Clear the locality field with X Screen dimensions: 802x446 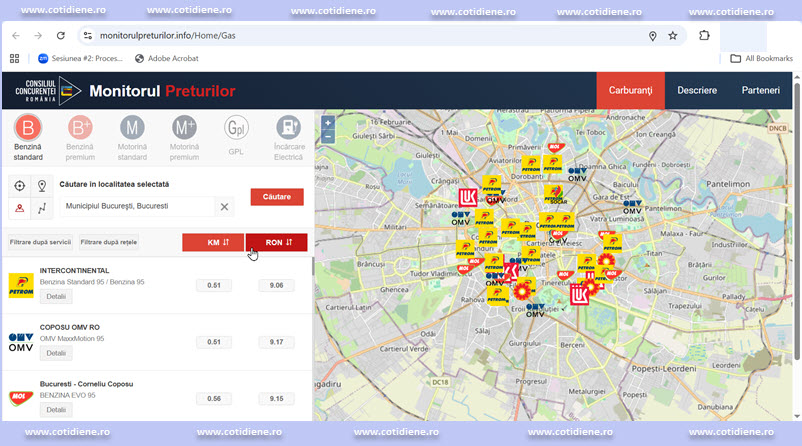(225, 207)
